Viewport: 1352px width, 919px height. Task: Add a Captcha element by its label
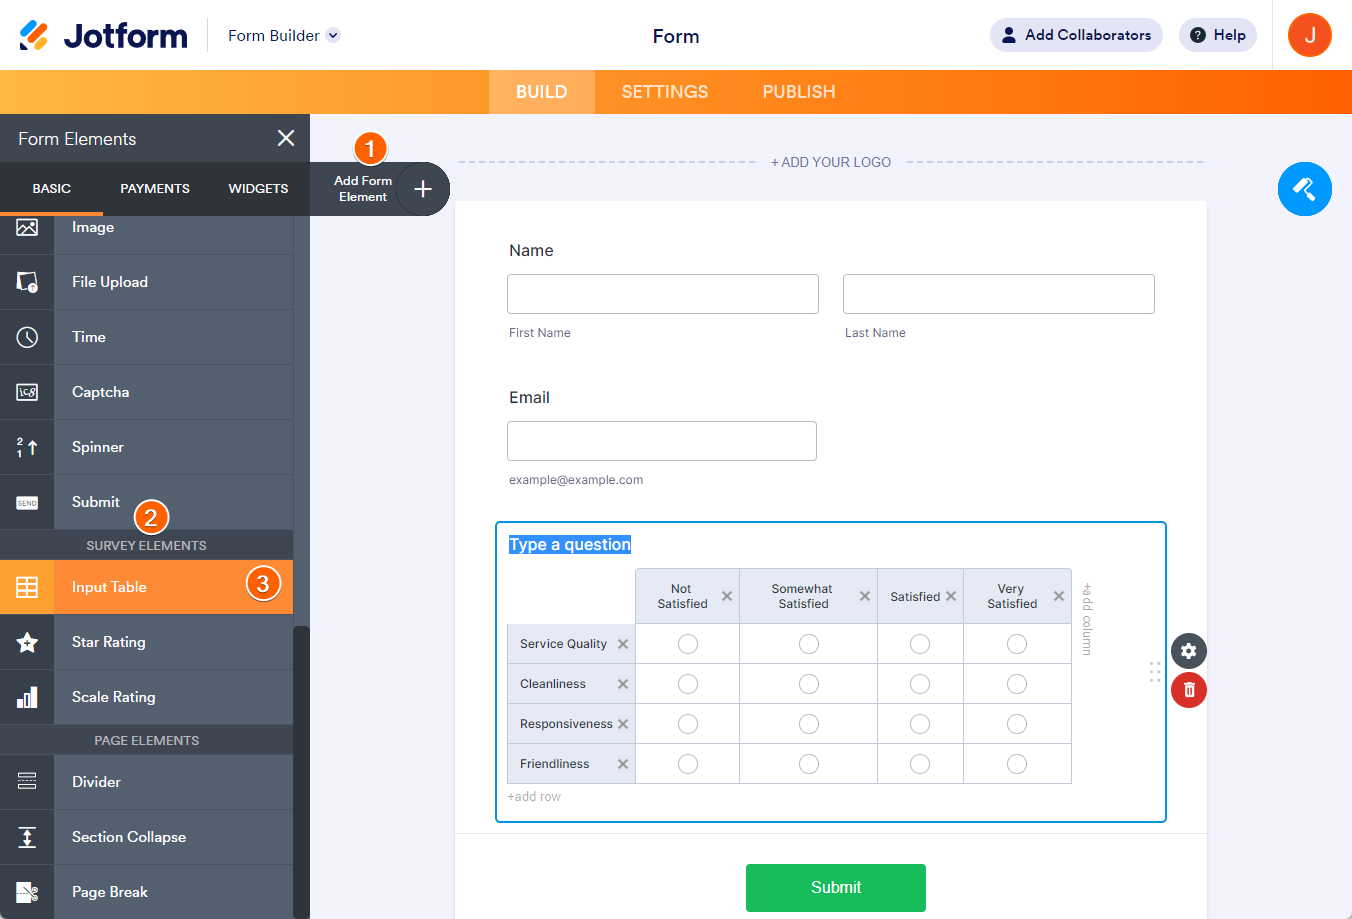[100, 392]
